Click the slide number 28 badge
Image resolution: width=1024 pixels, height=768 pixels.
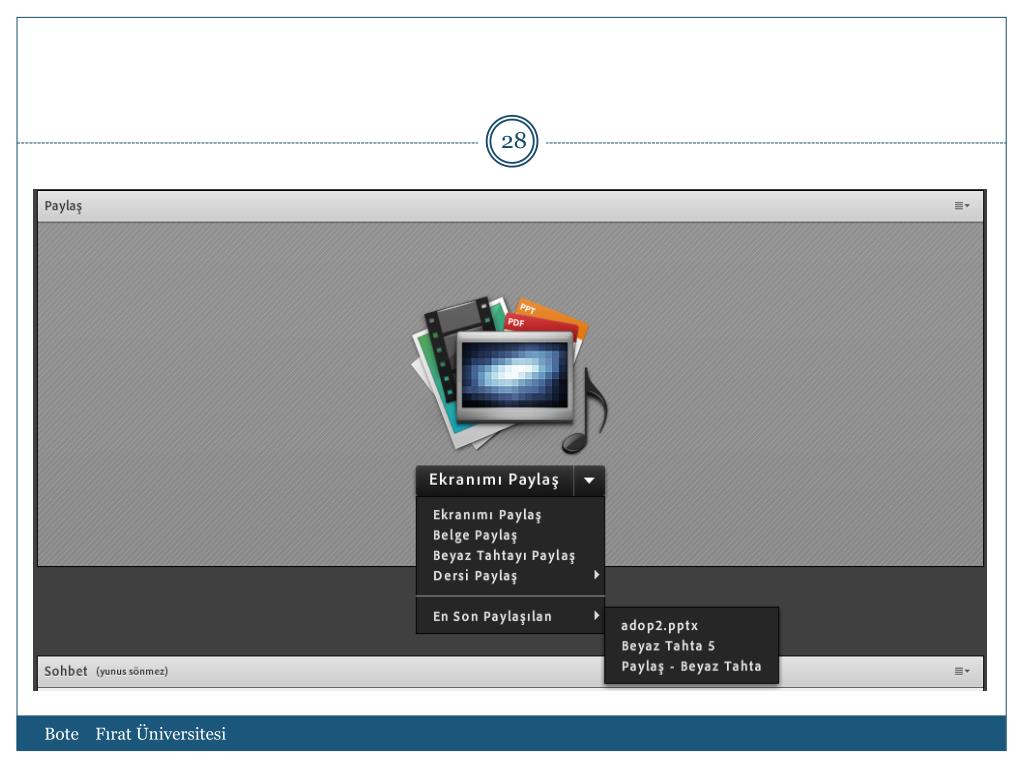[512, 141]
